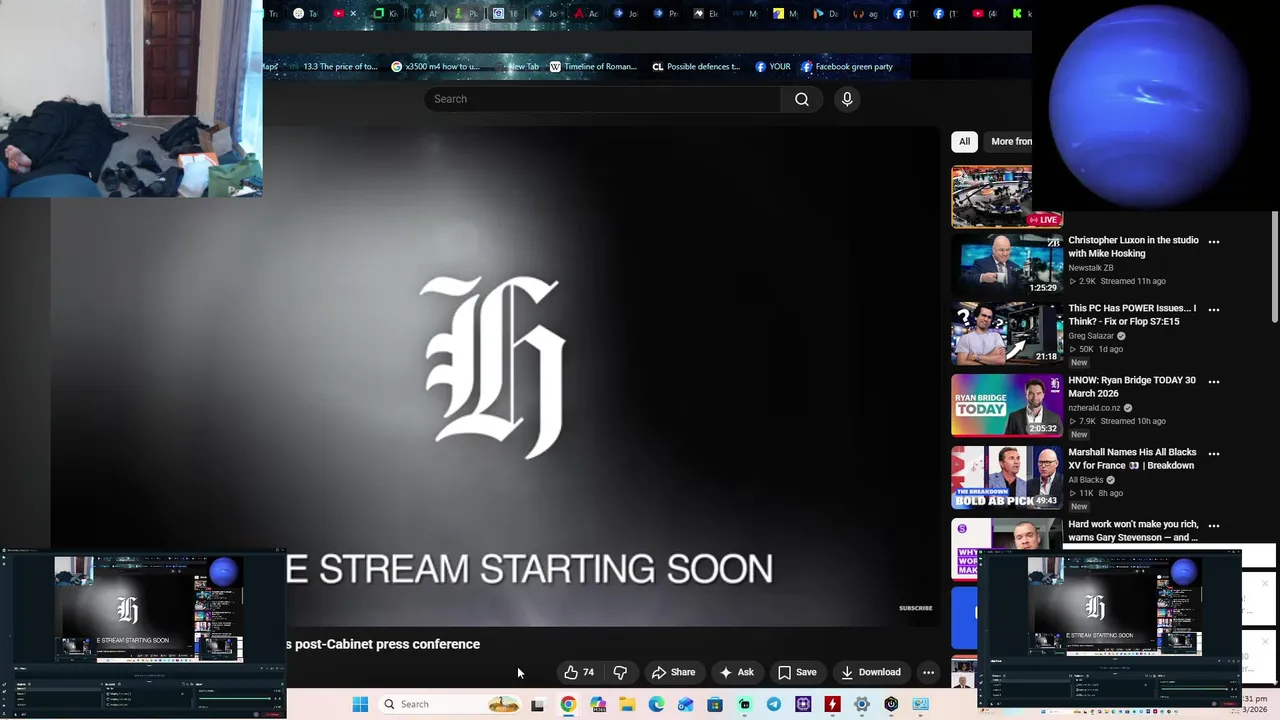The image size is (1280, 720).
Task: Open options for Marshall Names All Blacks video
Action: coord(1214,453)
